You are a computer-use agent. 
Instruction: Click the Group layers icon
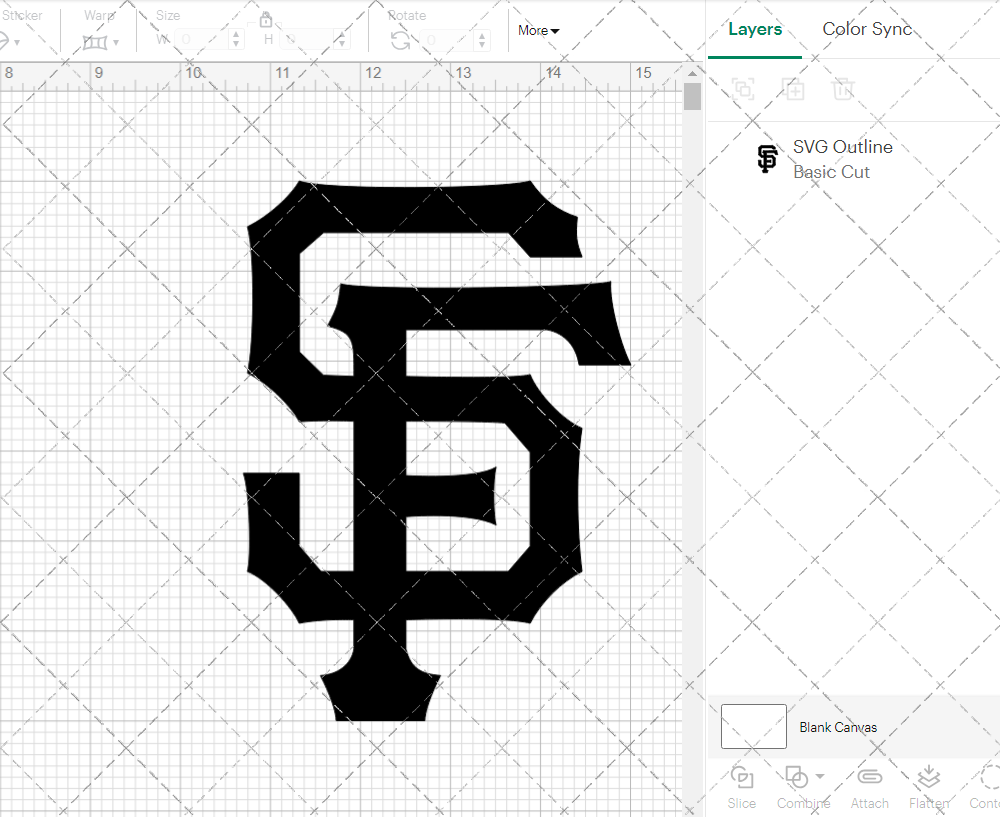coord(743,89)
